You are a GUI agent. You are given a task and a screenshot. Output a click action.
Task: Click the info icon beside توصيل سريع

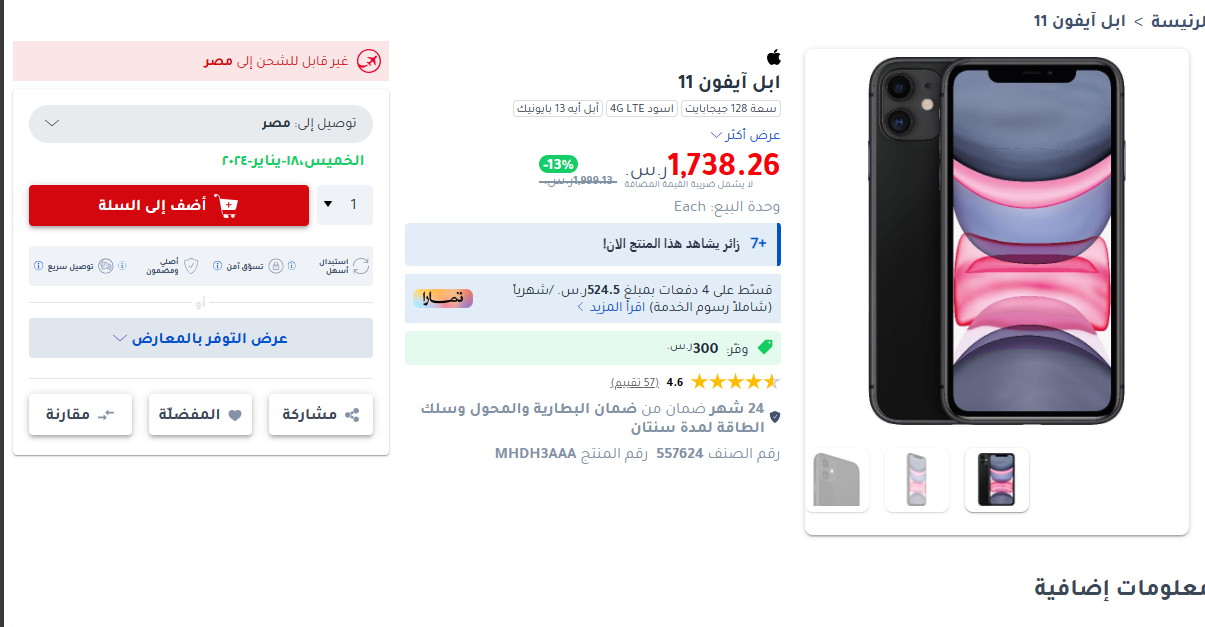[x=38, y=266]
